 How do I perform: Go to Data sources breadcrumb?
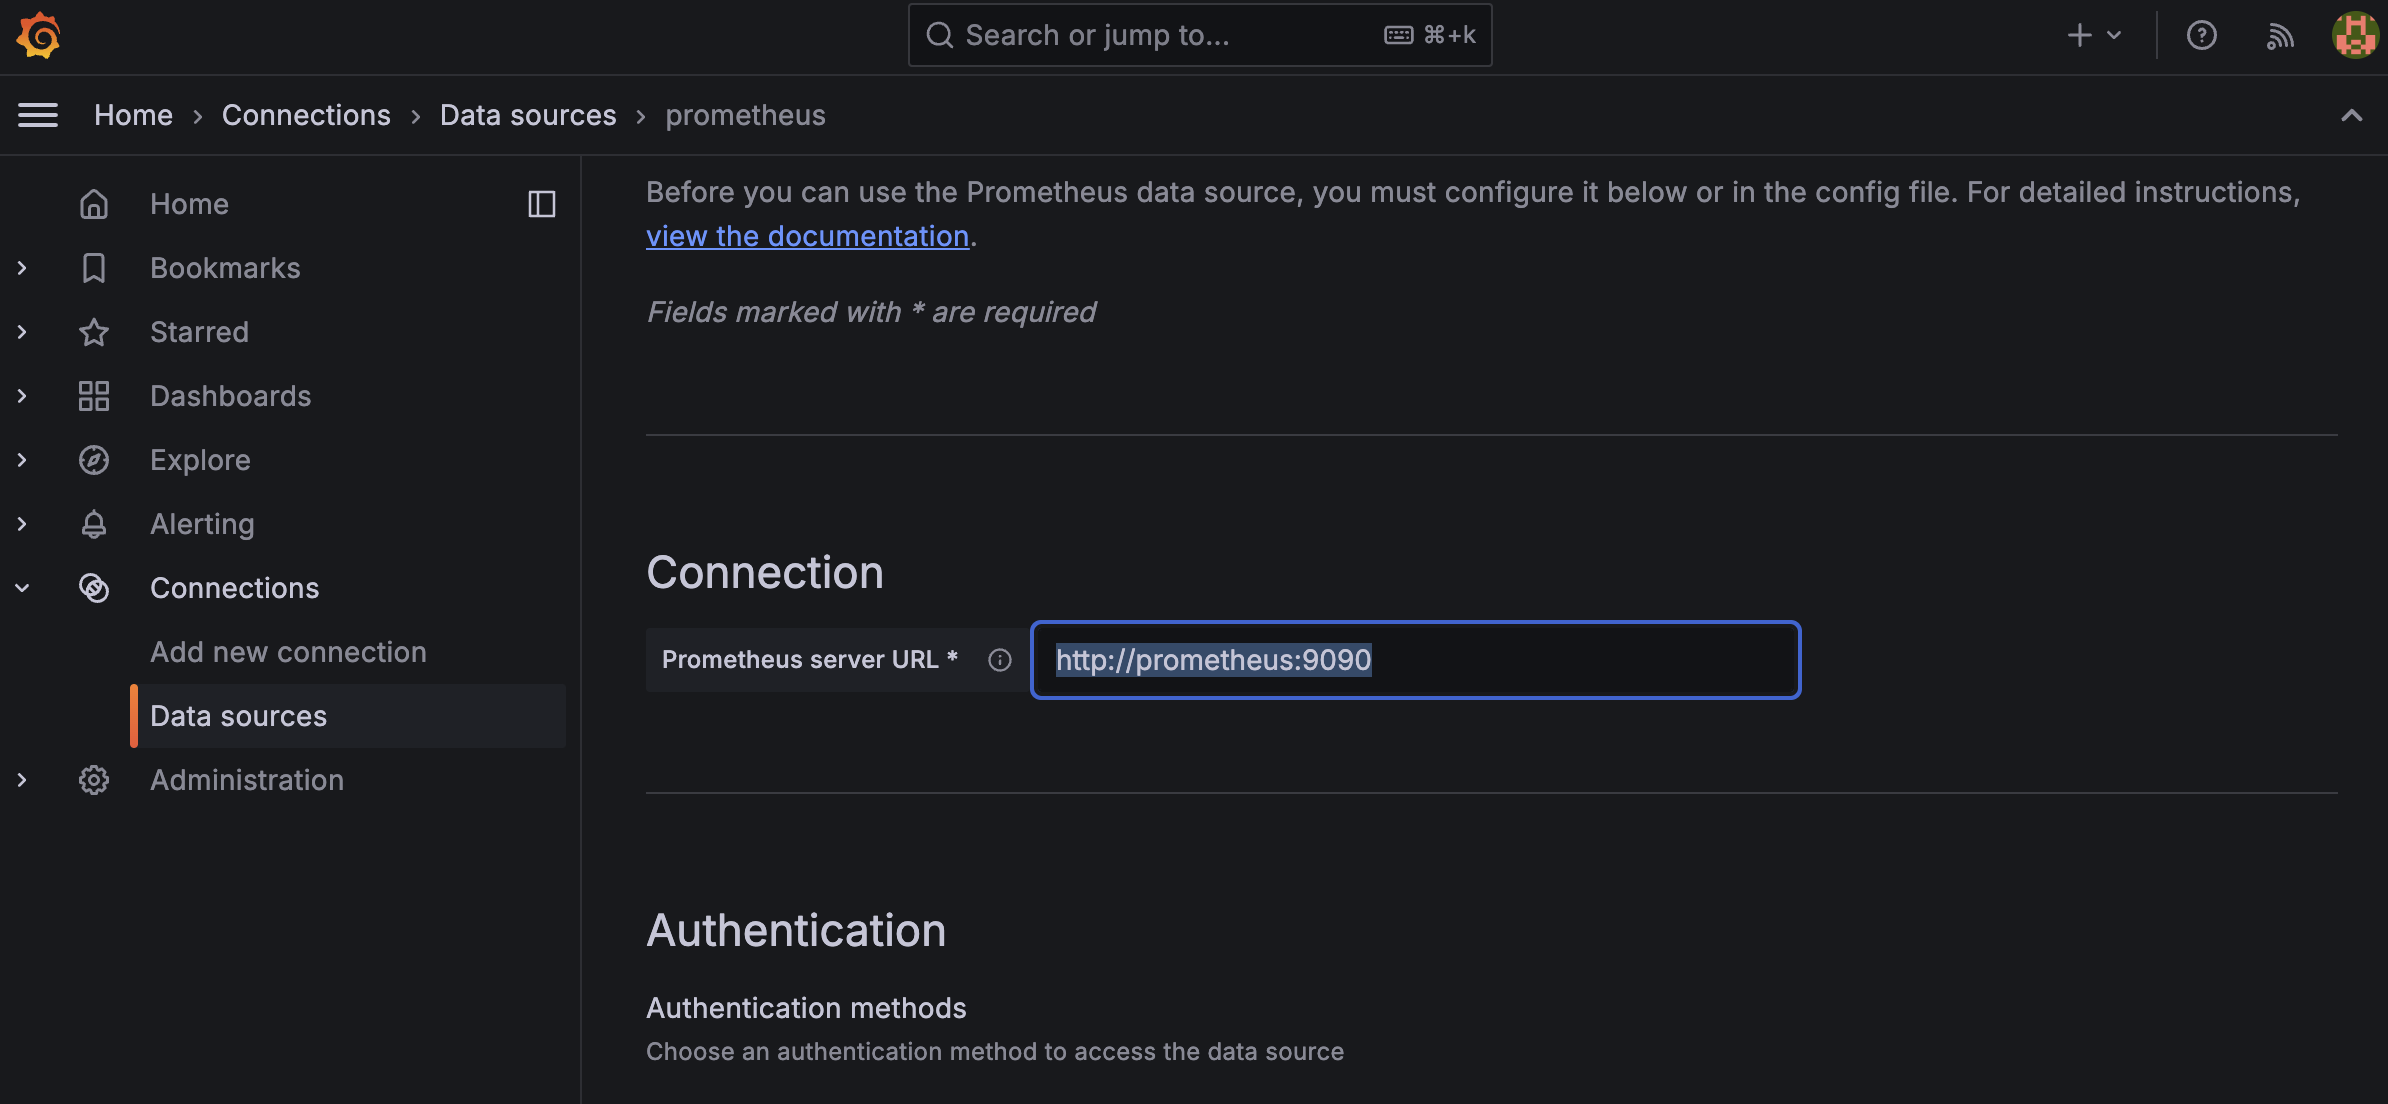[528, 115]
